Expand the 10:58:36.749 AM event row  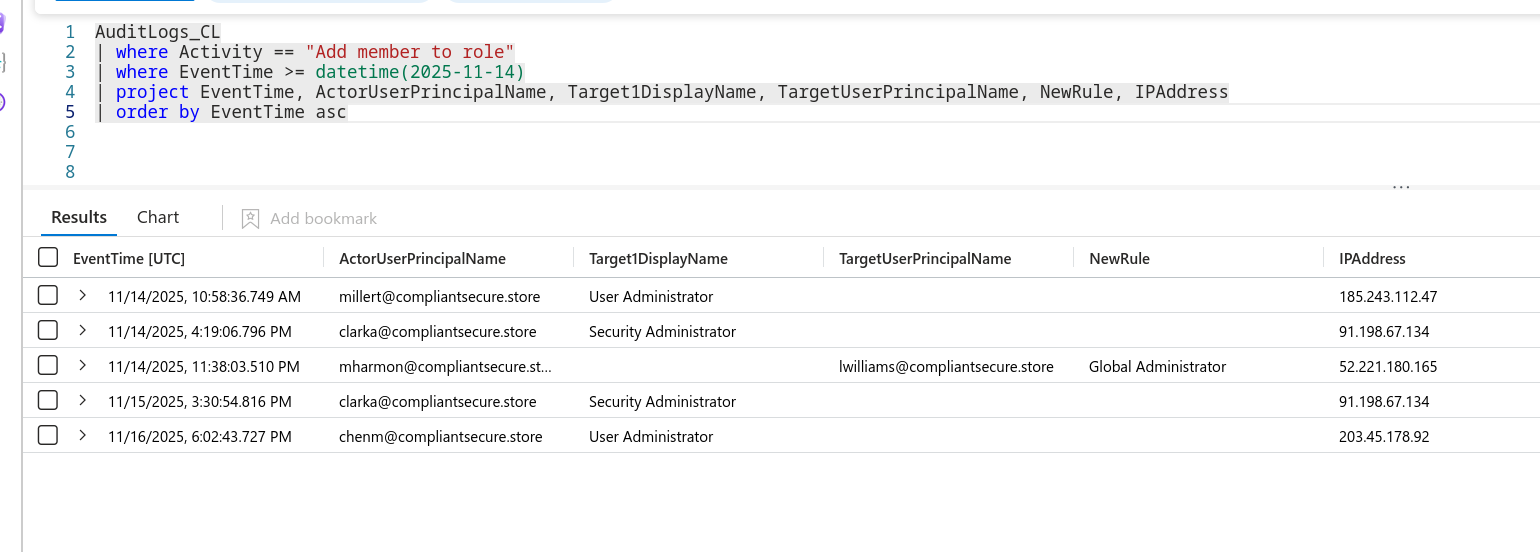click(x=83, y=296)
